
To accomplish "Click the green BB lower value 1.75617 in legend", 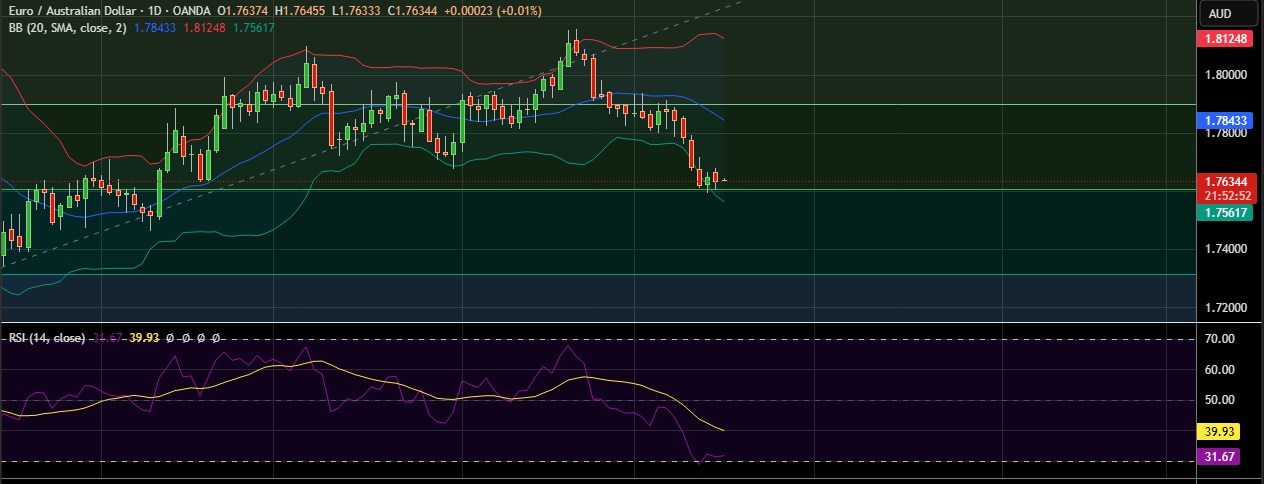I will (253, 27).
